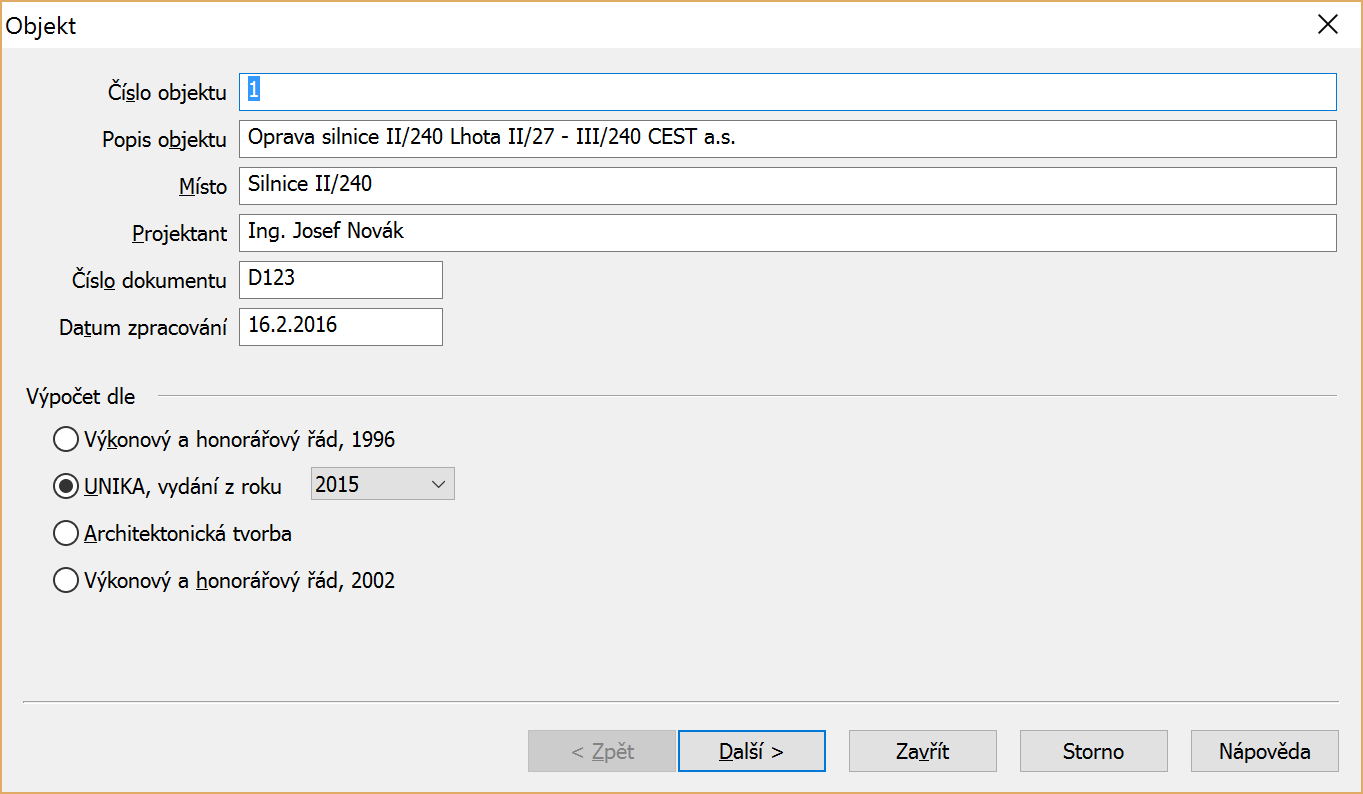The image size is (1363, 794).
Task: Close the Objekt dialog with the X
Action: pyautogui.click(x=1328, y=25)
